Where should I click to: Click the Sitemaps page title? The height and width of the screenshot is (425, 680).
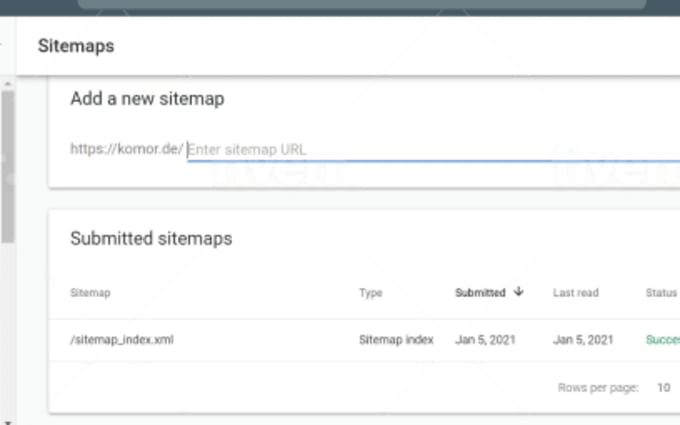(x=76, y=46)
